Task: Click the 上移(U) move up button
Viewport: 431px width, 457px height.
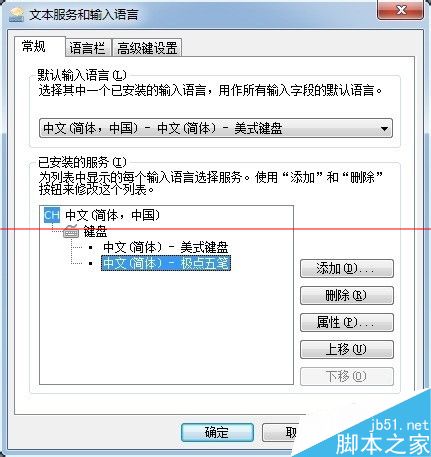Action: [347, 349]
